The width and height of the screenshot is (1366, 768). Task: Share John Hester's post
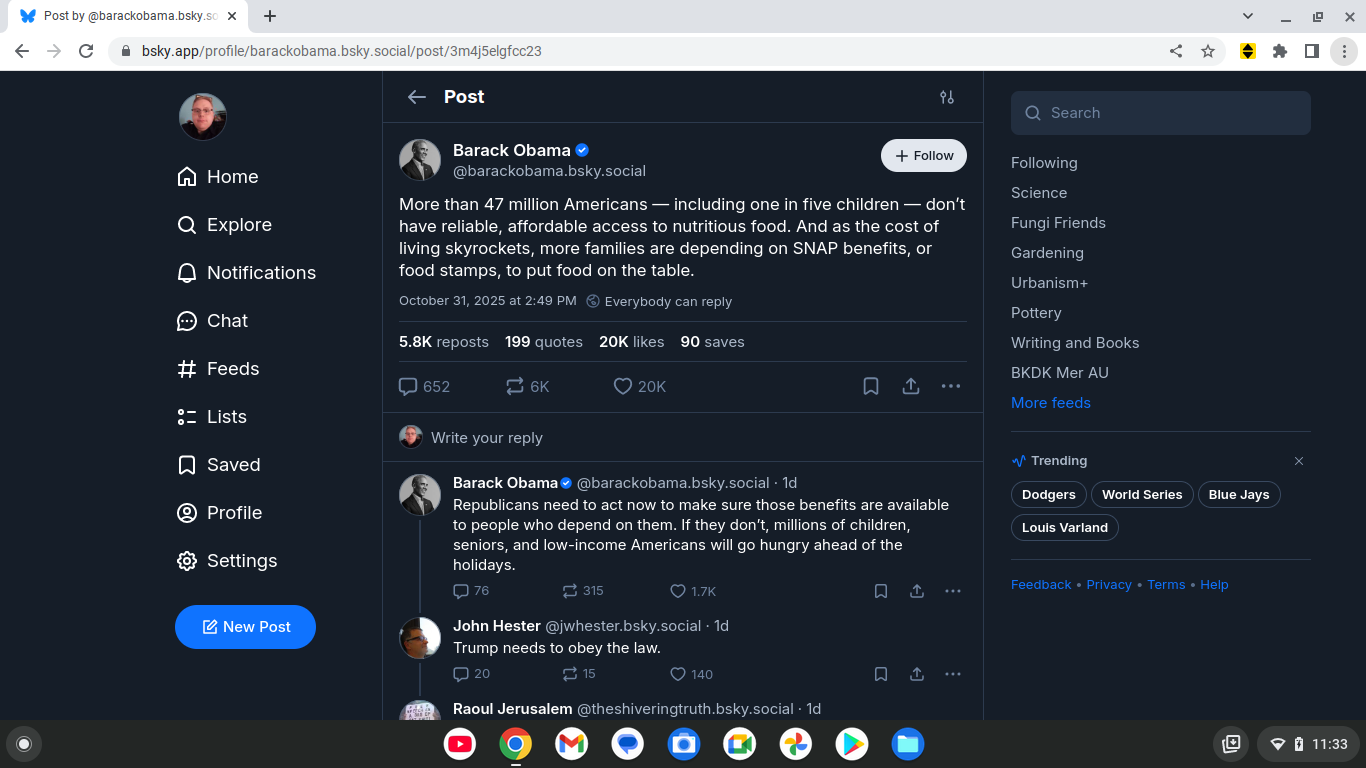[x=917, y=674]
